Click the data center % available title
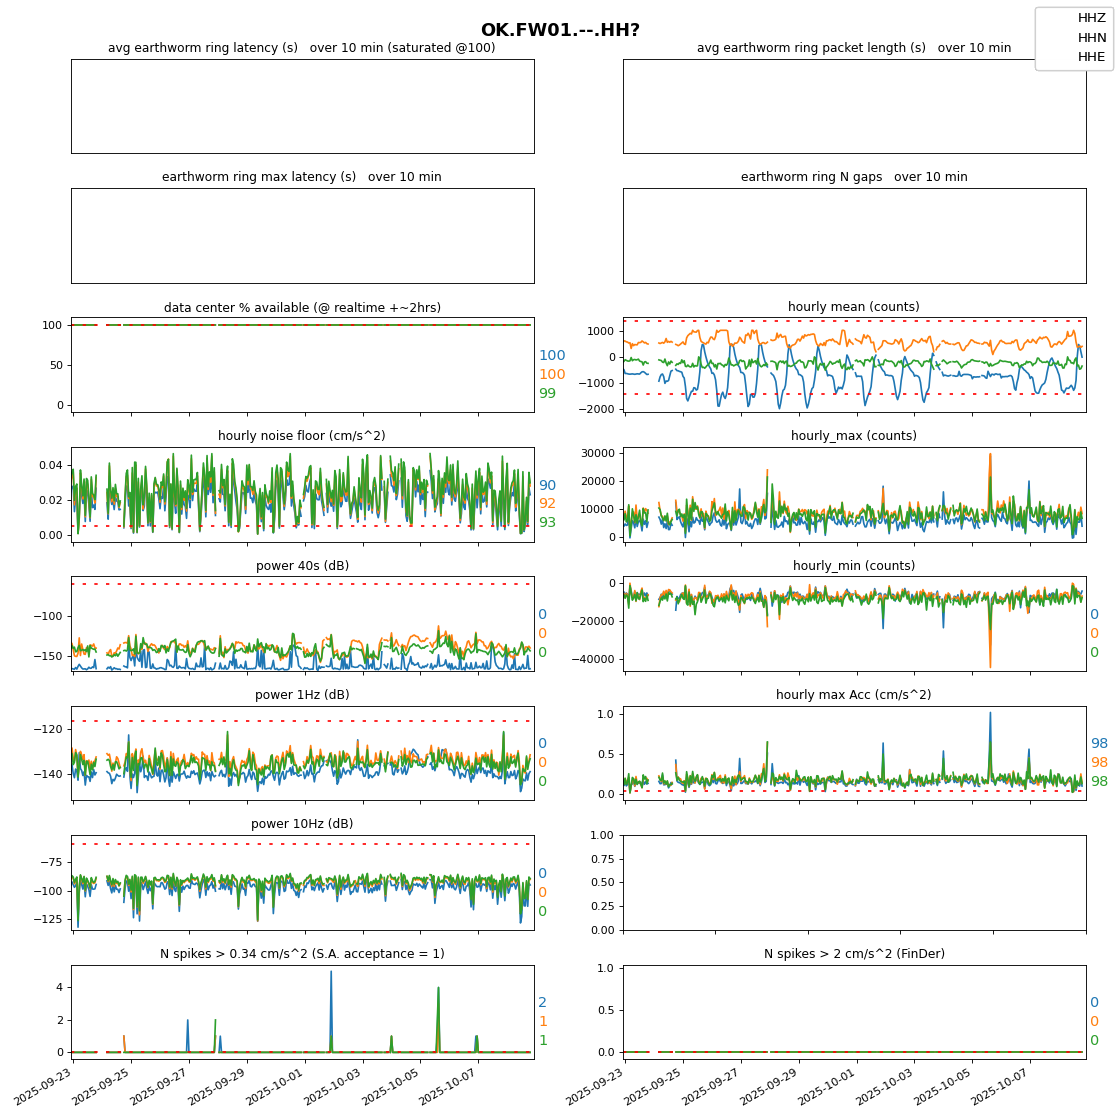The image size is (1120, 1120). (302, 308)
